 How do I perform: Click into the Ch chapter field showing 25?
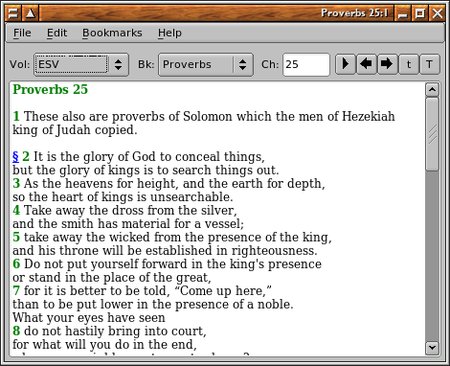point(306,64)
